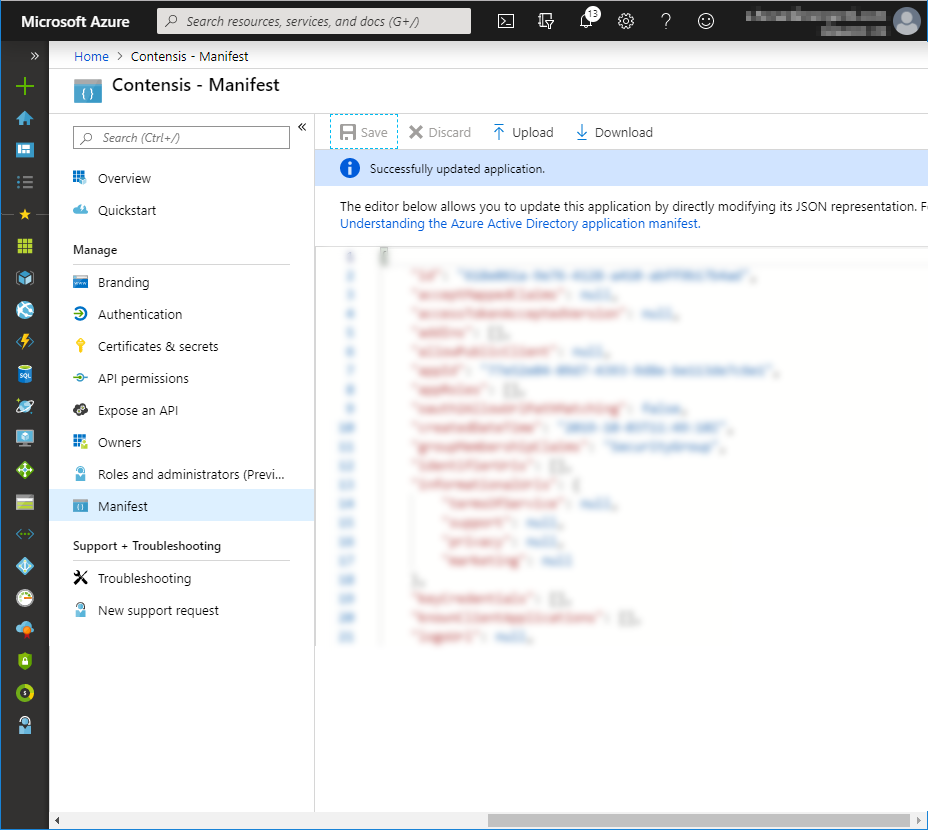Open the Feedback smiley icon
928x830 pixels.
[x=705, y=21]
